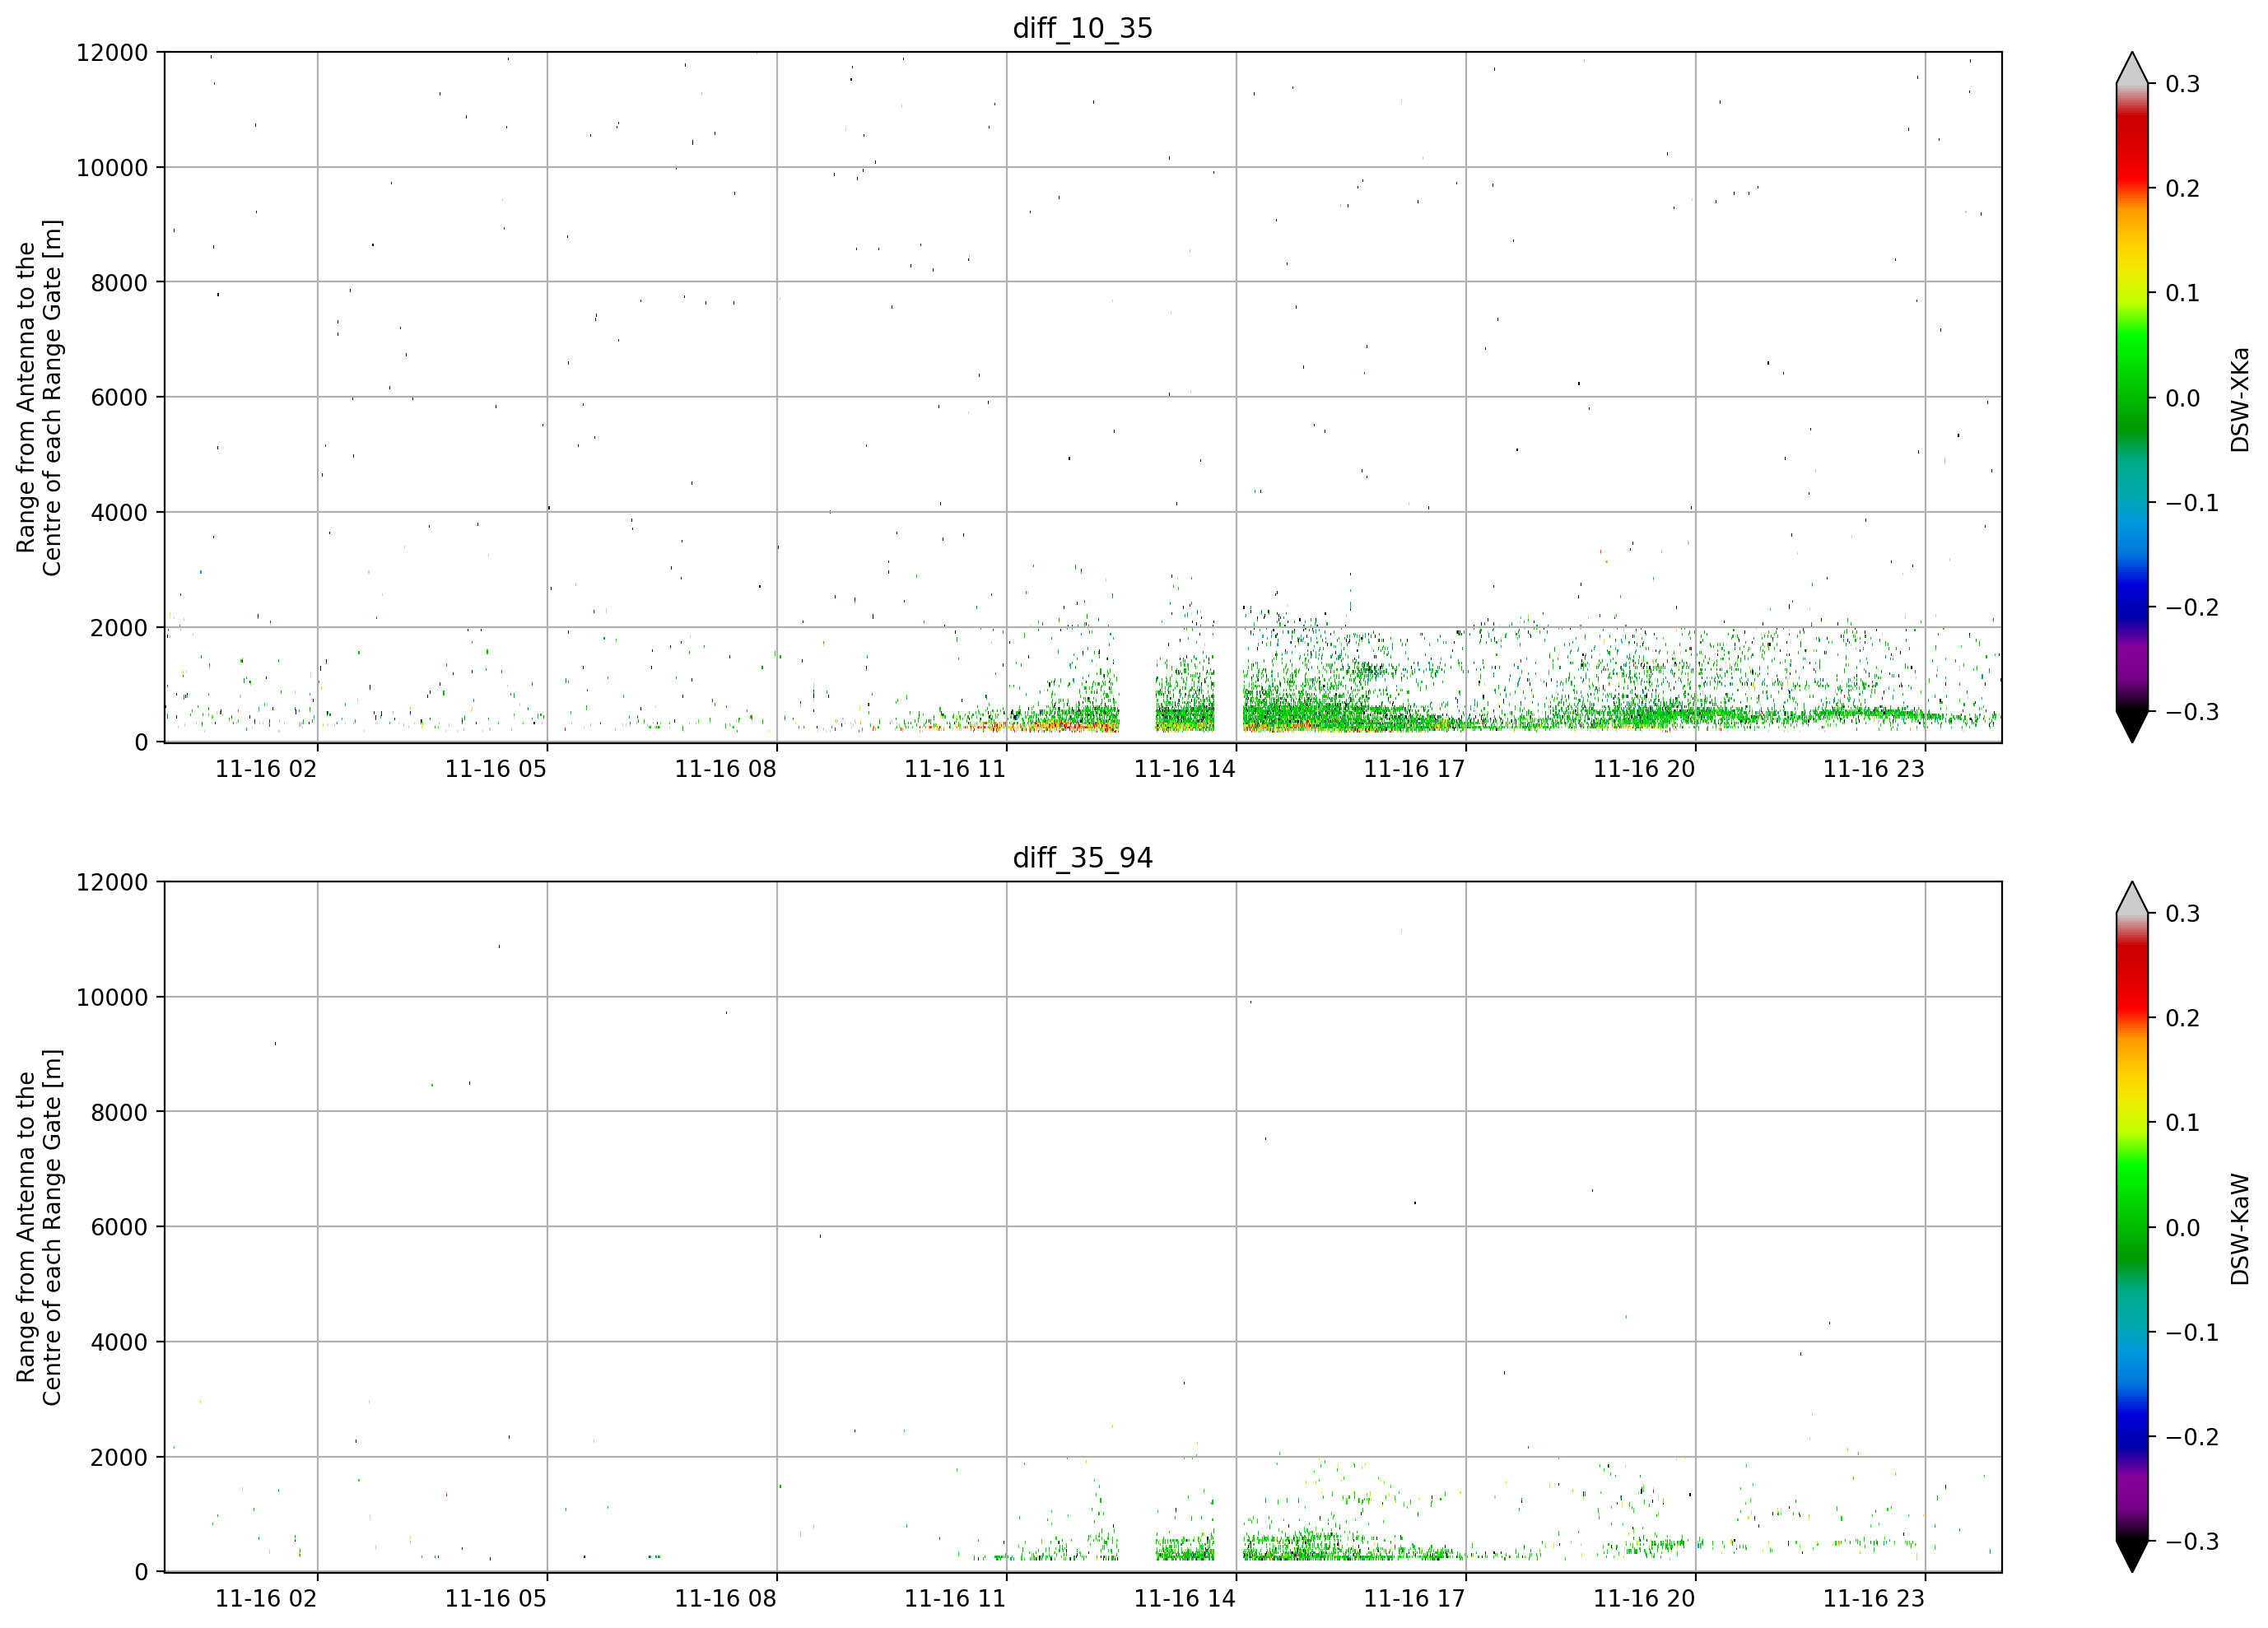Image resolution: width=2268 pixels, height=1628 pixels.
Task: Click the 11-16 14 label under diff_35_94
Action: 1185,1599
